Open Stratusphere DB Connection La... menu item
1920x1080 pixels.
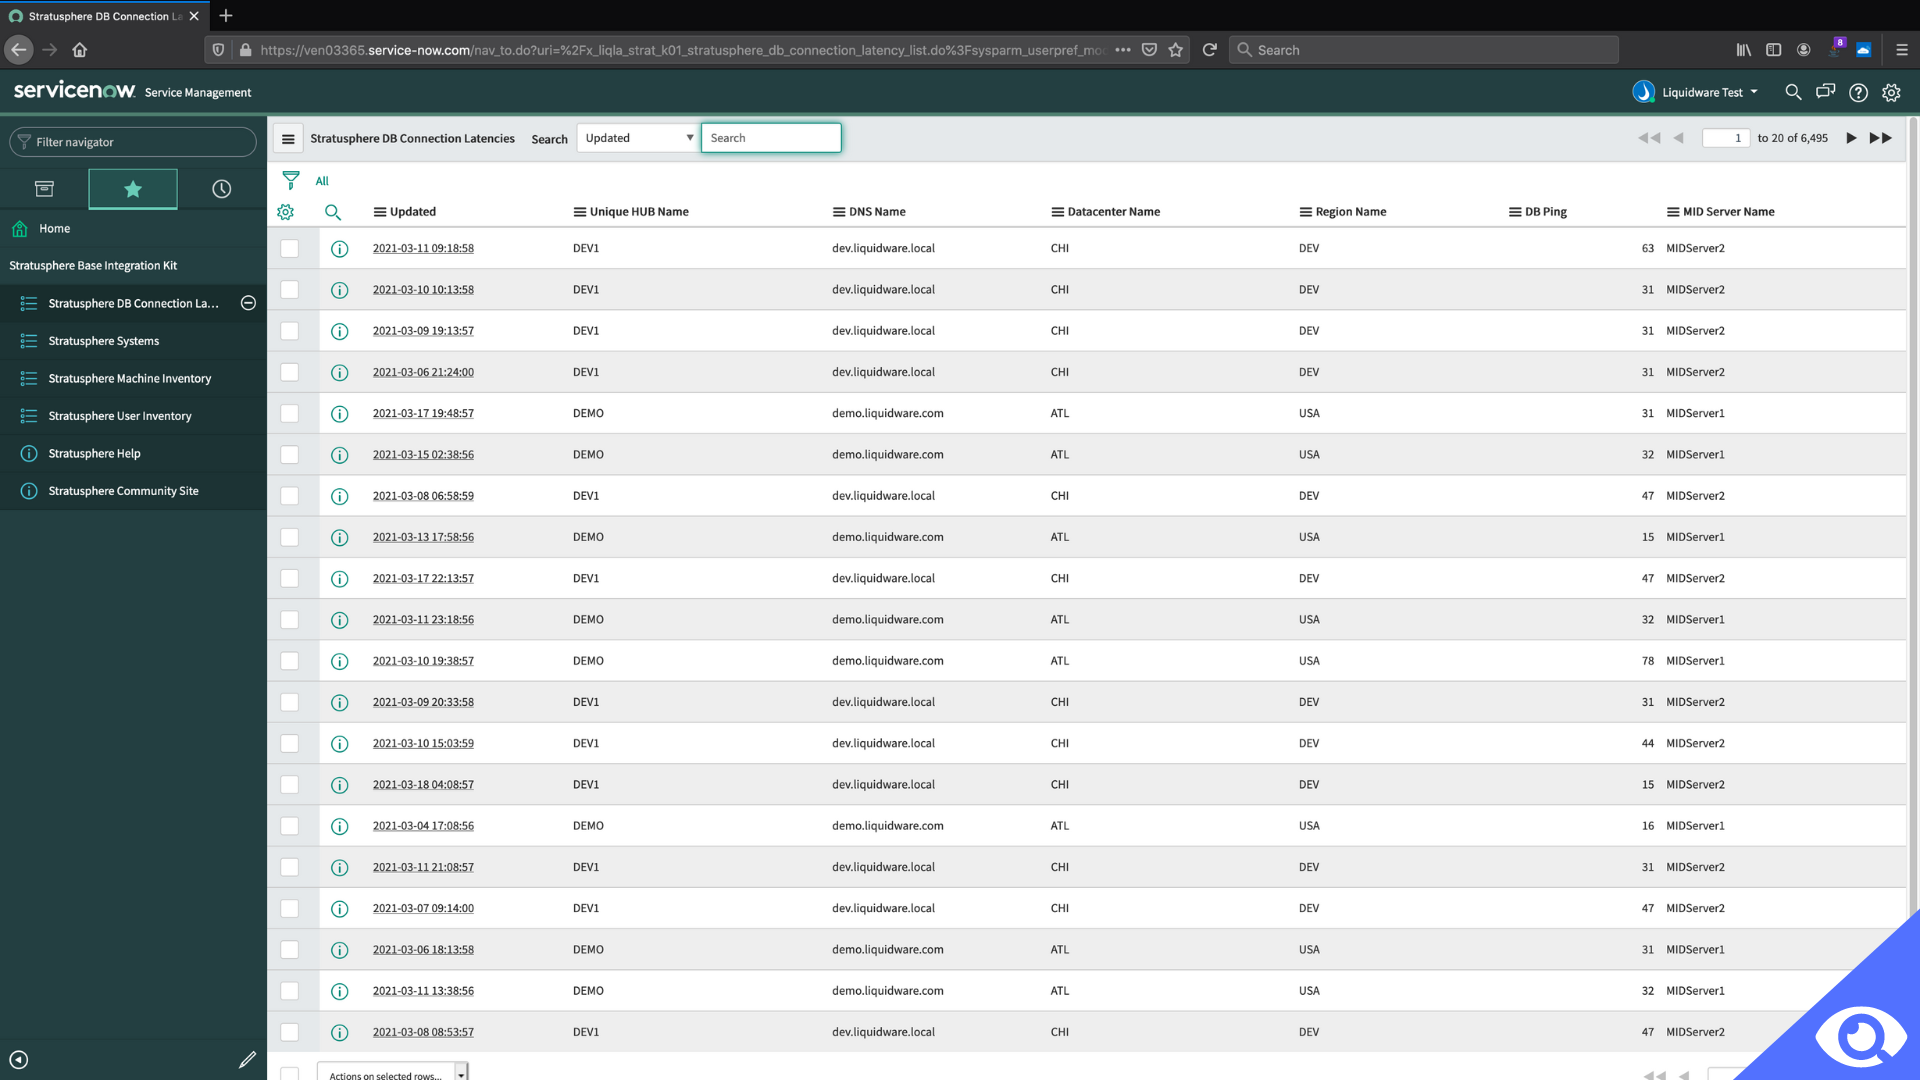click(x=133, y=302)
